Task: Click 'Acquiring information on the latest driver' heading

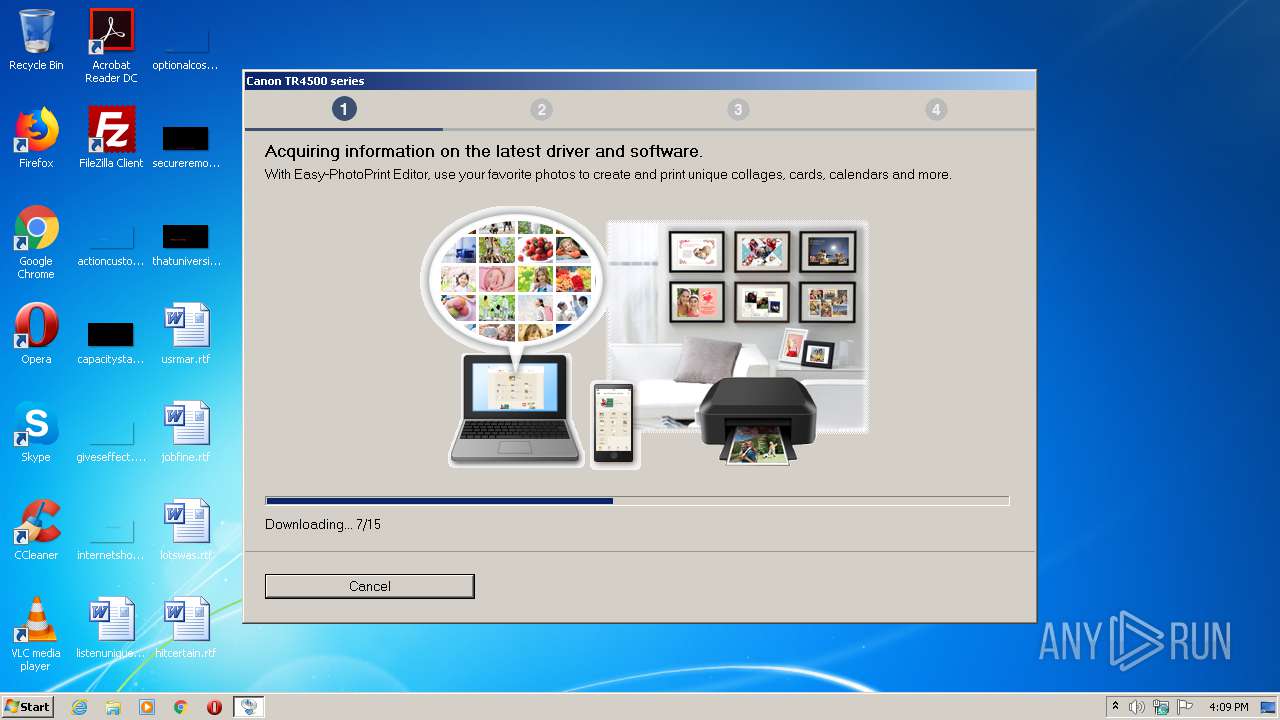Action: pyautogui.click(x=484, y=152)
